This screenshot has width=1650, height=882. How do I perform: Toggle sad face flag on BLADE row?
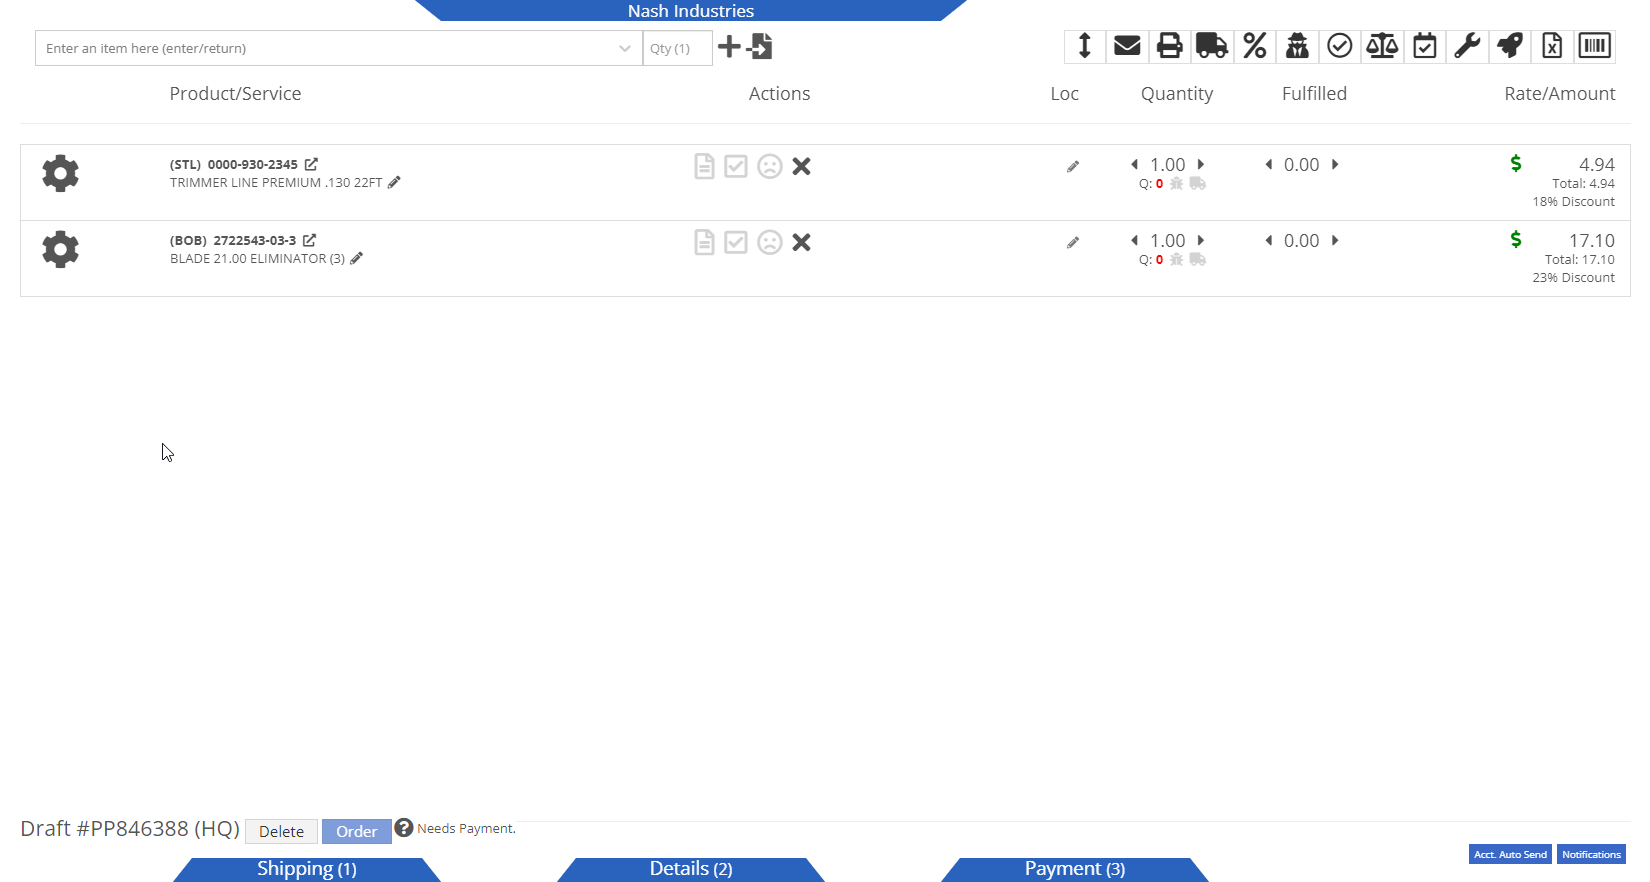(x=769, y=242)
